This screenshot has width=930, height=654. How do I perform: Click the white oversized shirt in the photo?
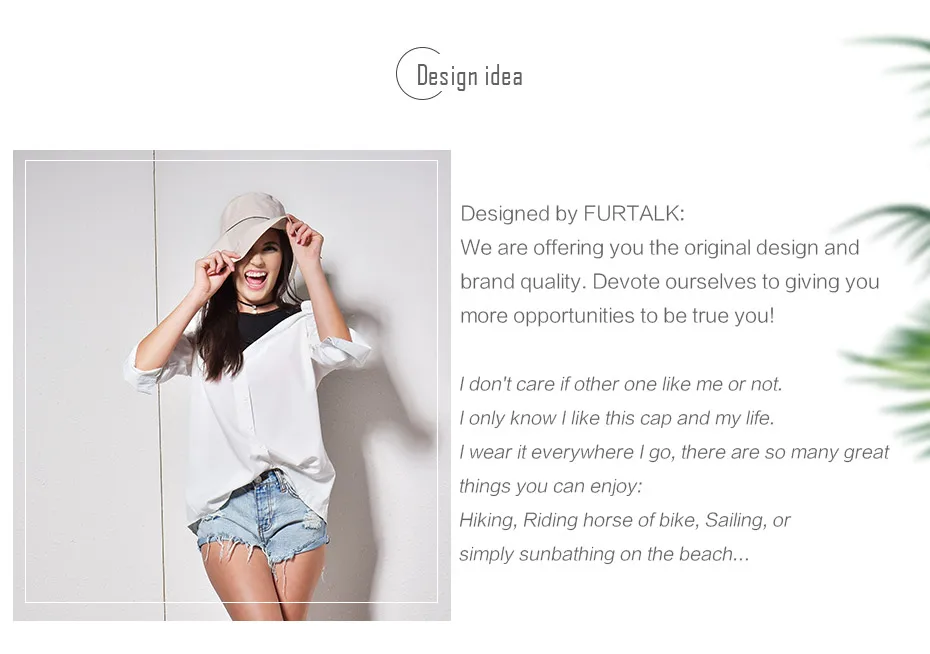[249, 409]
